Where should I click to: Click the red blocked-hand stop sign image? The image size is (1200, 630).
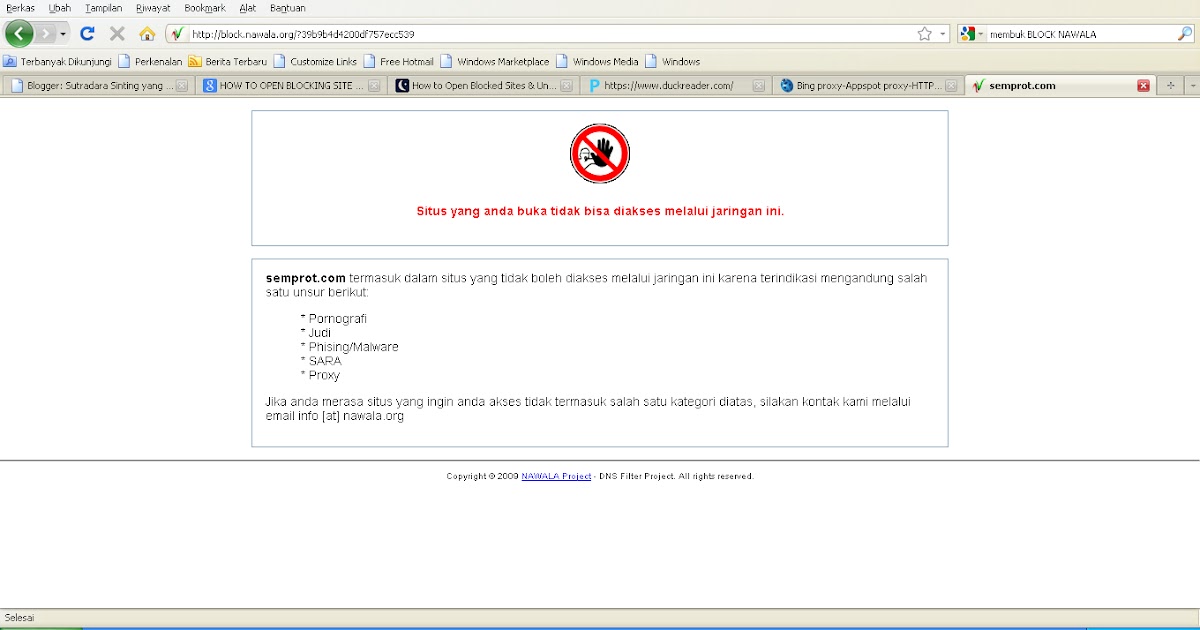click(x=600, y=154)
